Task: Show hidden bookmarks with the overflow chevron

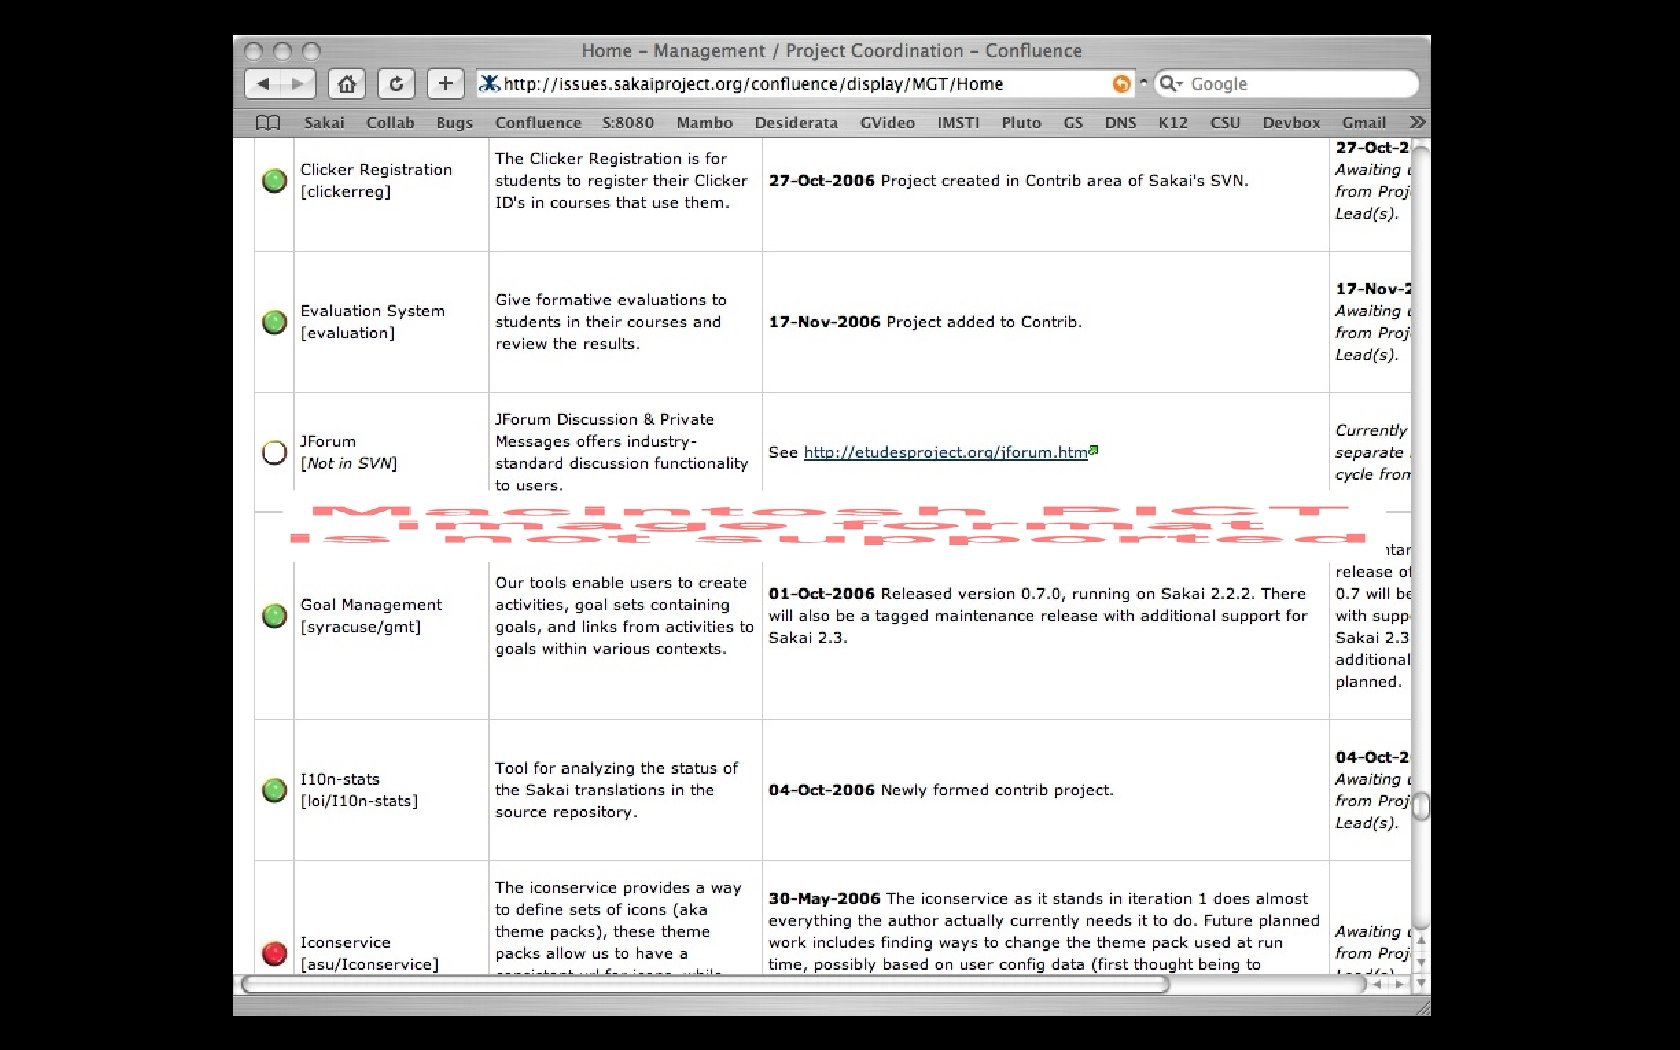Action: click(1417, 122)
